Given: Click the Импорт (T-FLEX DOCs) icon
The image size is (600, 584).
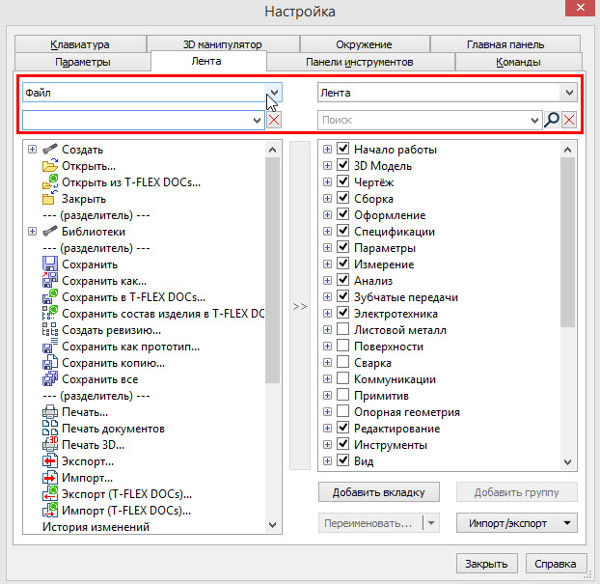Looking at the screenshot, I should click(x=50, y=511).
